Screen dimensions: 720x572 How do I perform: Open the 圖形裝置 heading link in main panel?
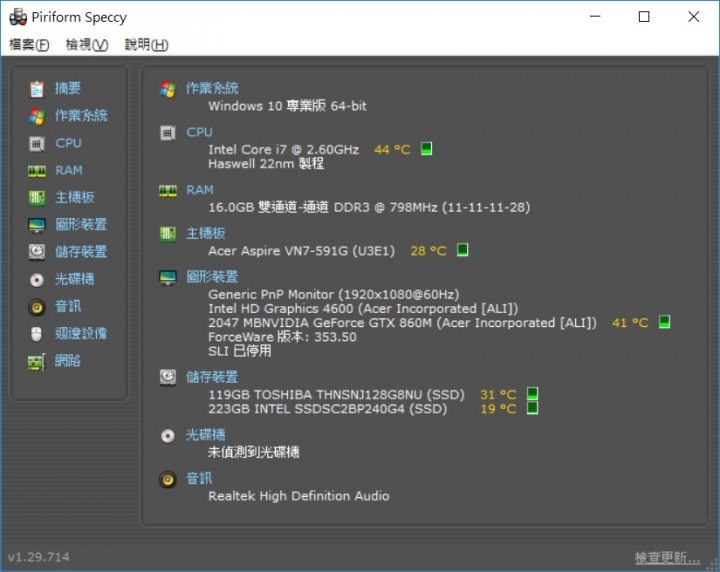click(212, 277)
